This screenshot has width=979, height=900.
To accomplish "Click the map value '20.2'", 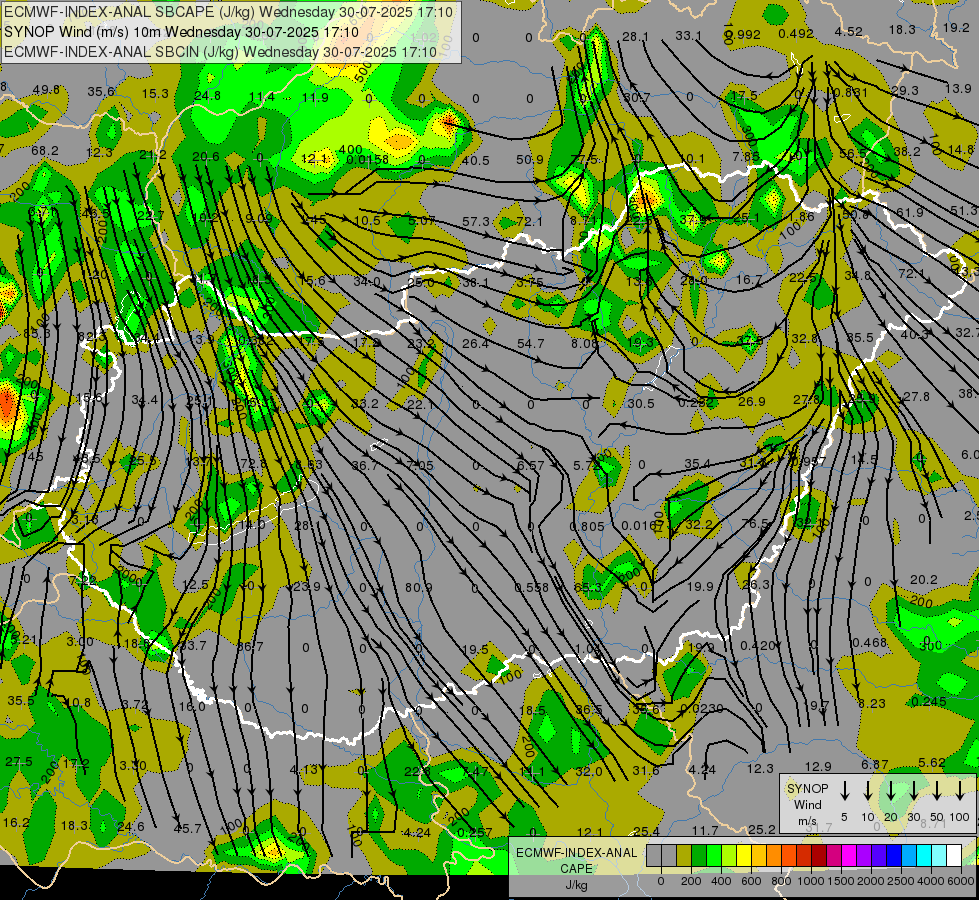I will 923,580.
